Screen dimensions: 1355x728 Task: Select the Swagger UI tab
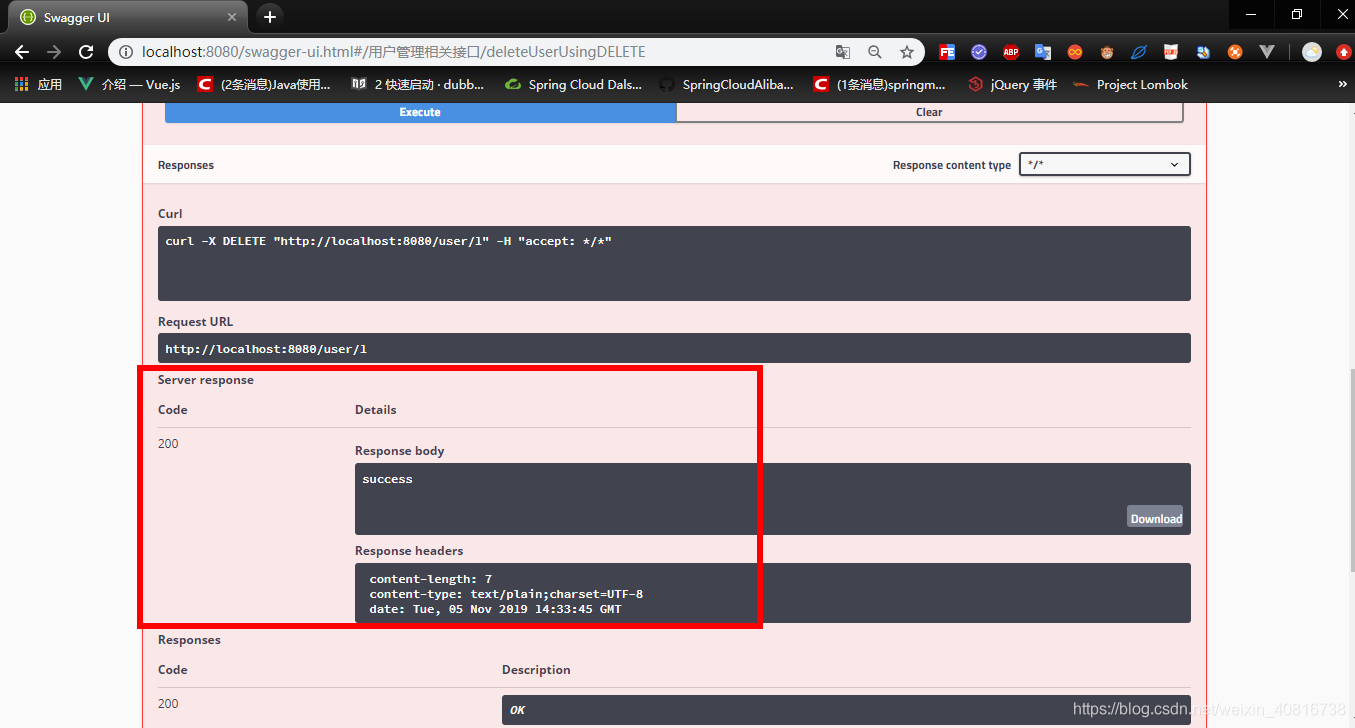pyautogui.click(x=128, y=17)
